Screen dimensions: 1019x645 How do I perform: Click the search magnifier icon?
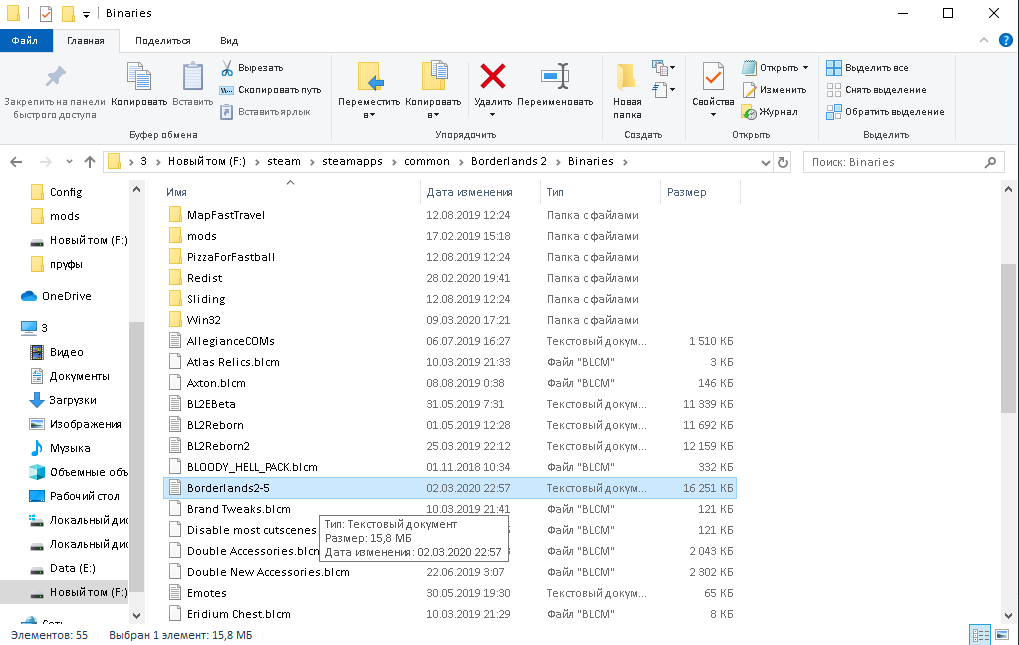[x=990, y=162]
